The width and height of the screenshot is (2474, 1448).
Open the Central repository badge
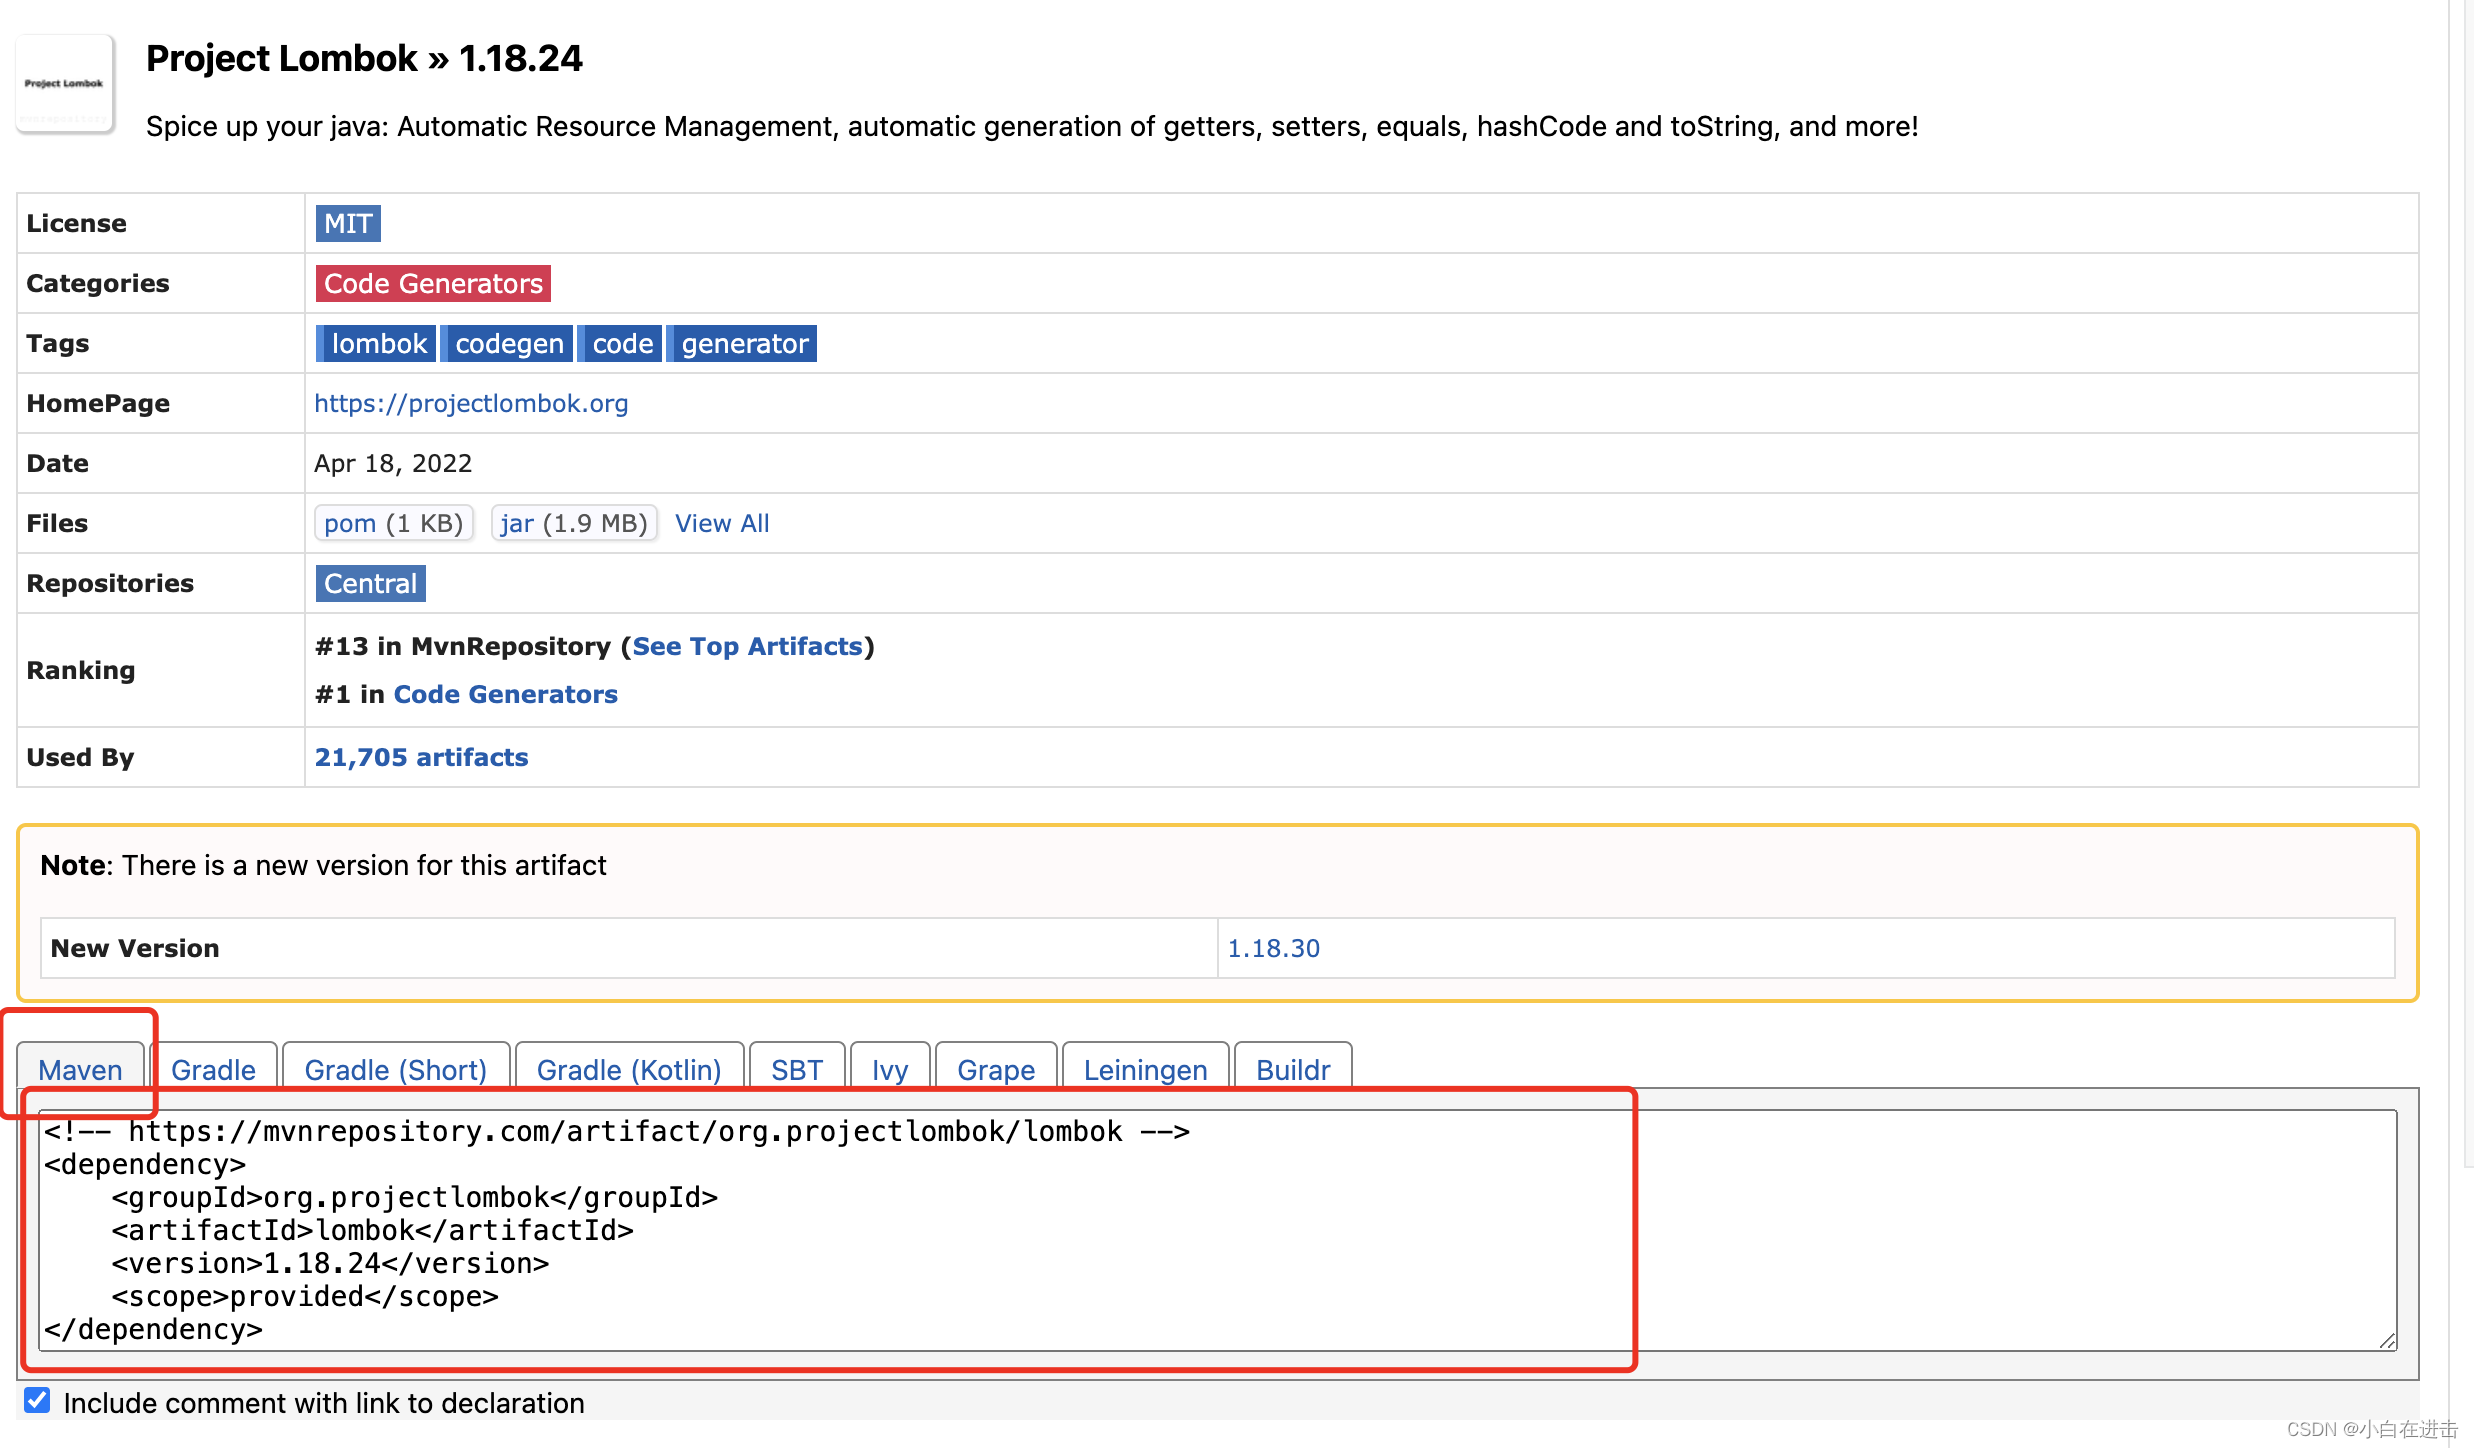click(371, 583)
